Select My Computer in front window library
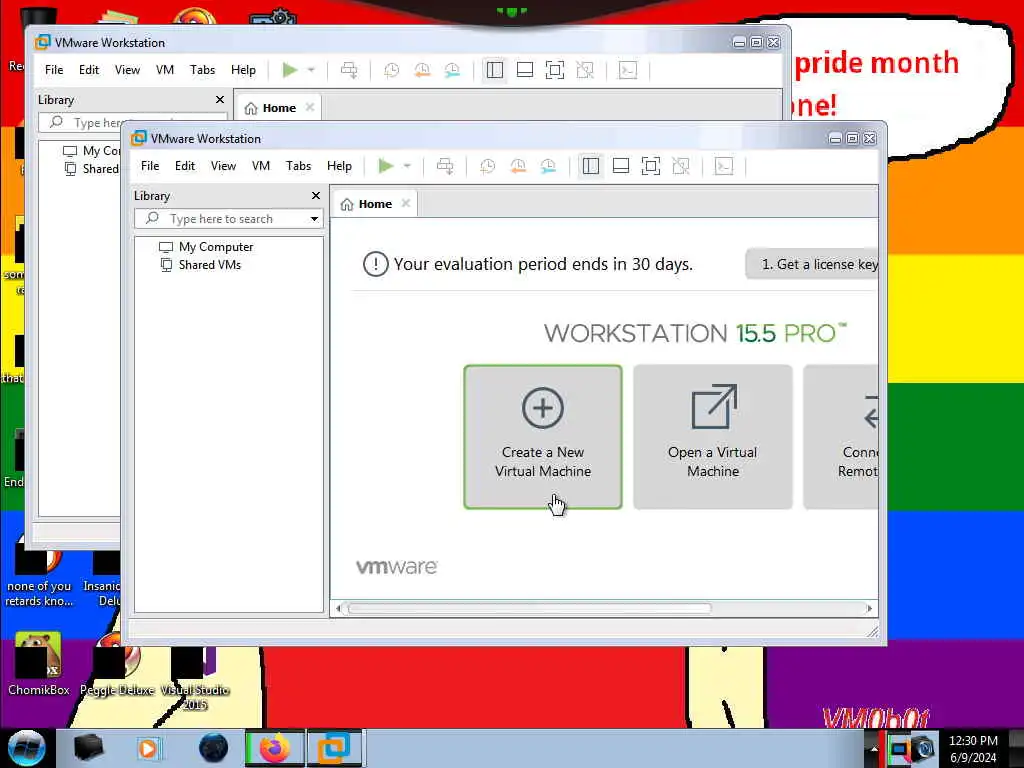The image size is (1024, 768). (206, 247)
